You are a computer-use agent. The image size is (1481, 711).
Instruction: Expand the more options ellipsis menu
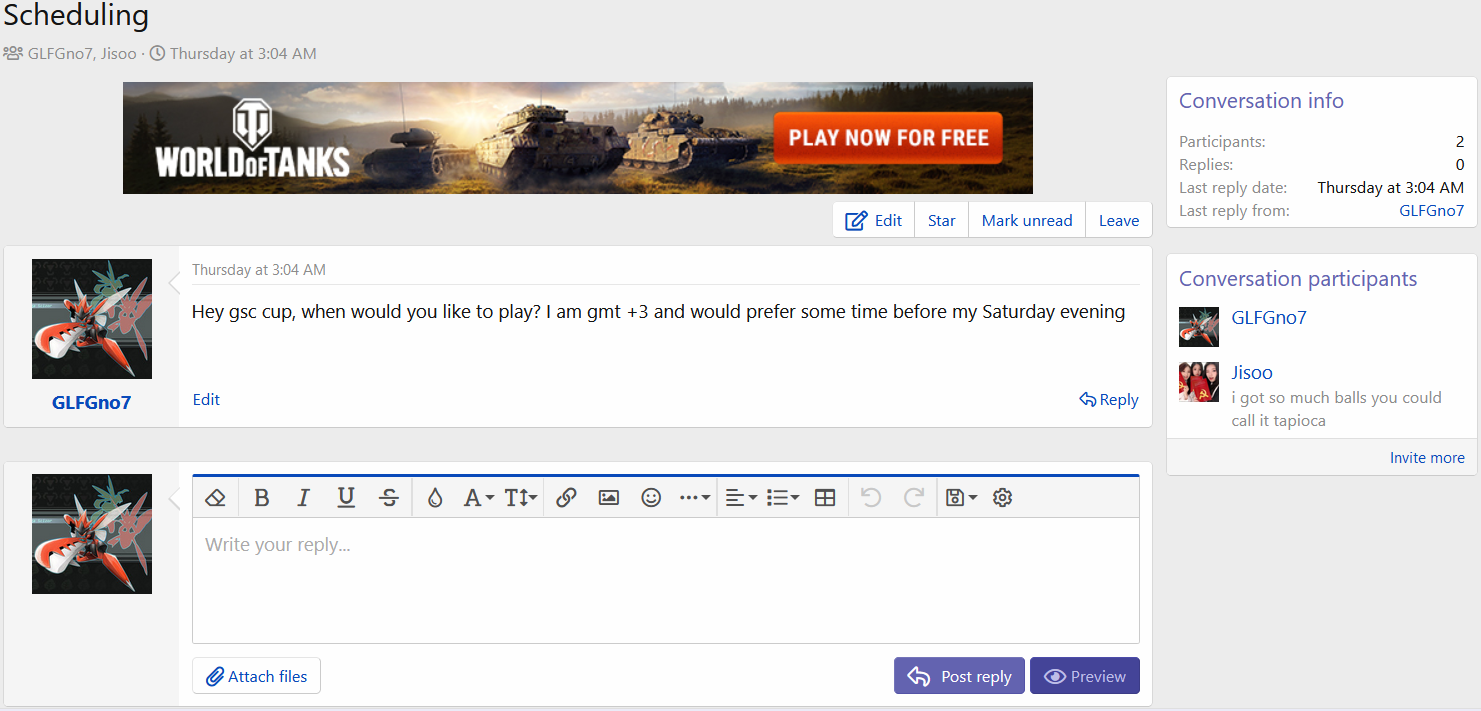pyautogui.click(x=695, y=497)
